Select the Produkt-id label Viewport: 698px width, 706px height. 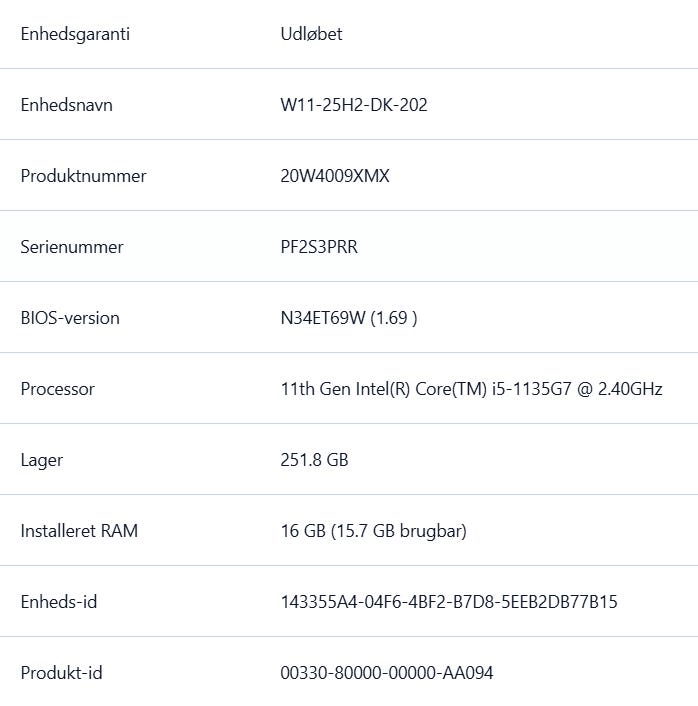coord(62,673)
